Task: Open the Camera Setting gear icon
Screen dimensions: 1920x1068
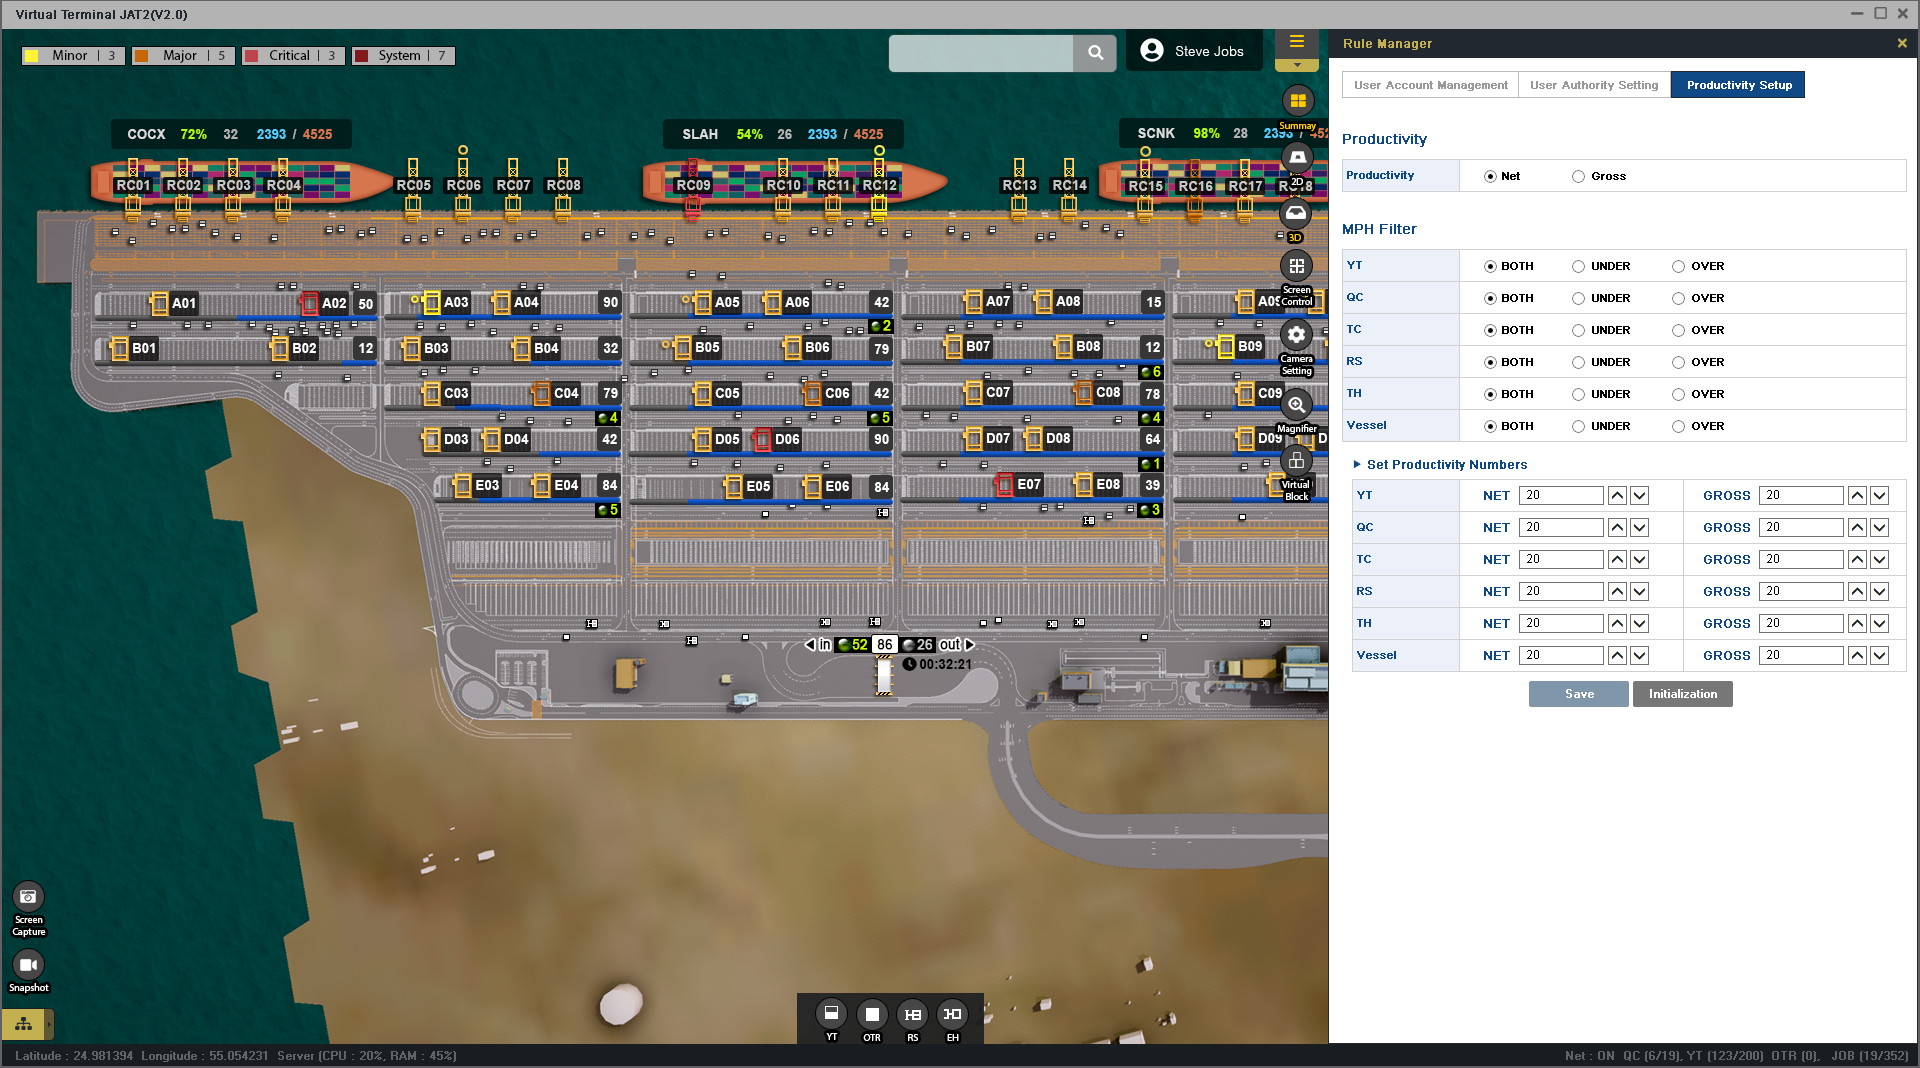Action: (1296, 335)
